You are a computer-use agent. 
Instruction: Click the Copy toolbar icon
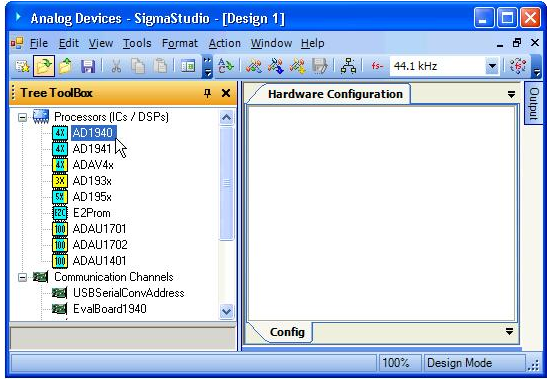point(138,66)
